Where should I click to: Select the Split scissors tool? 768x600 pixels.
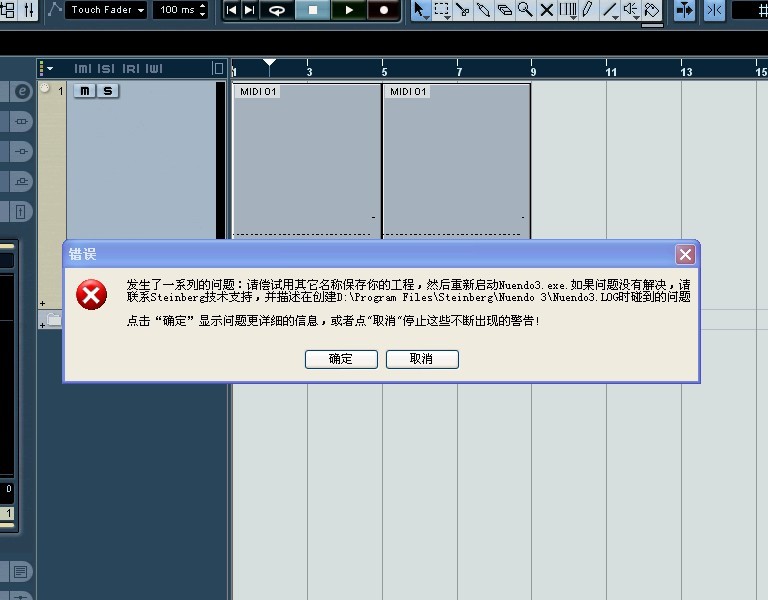463,10
